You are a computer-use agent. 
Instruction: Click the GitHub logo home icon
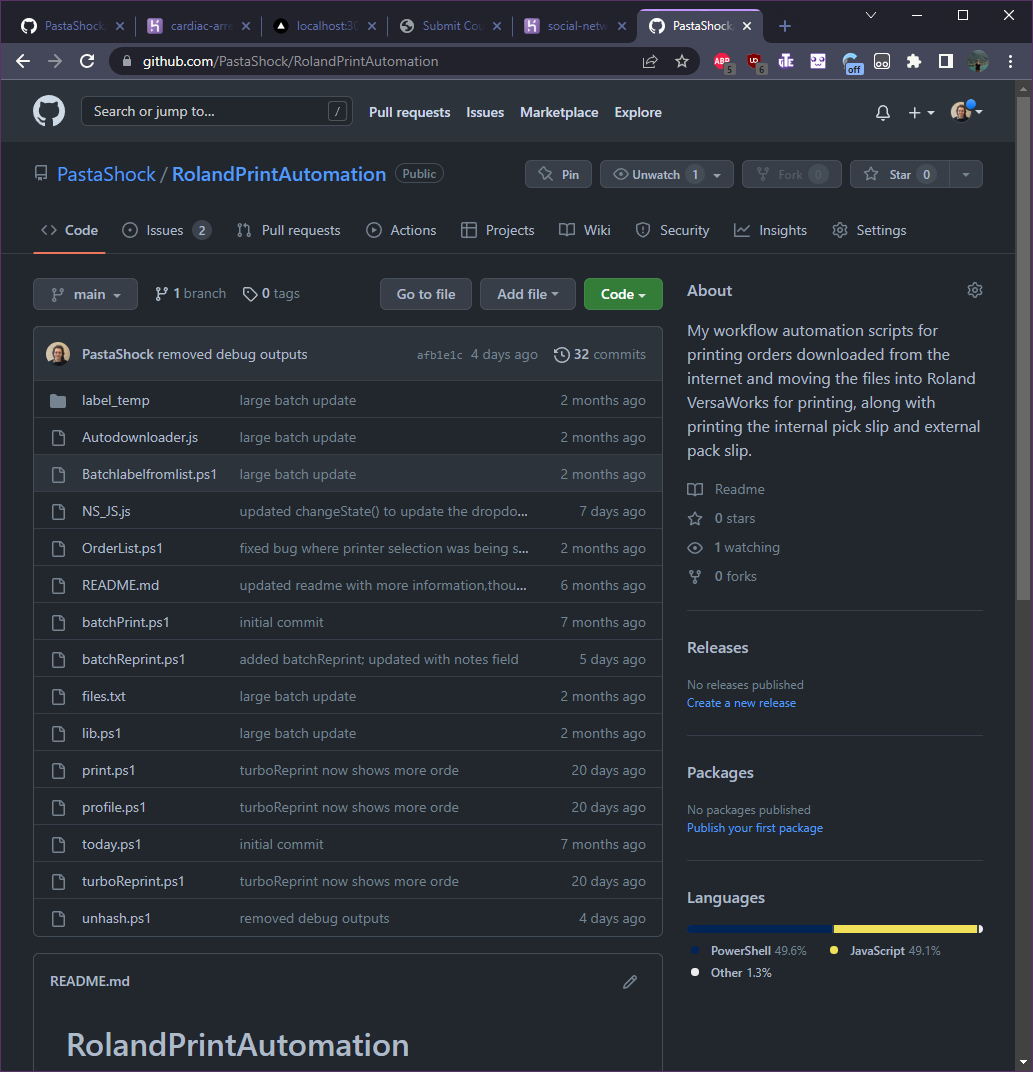[x=49, y=111]
